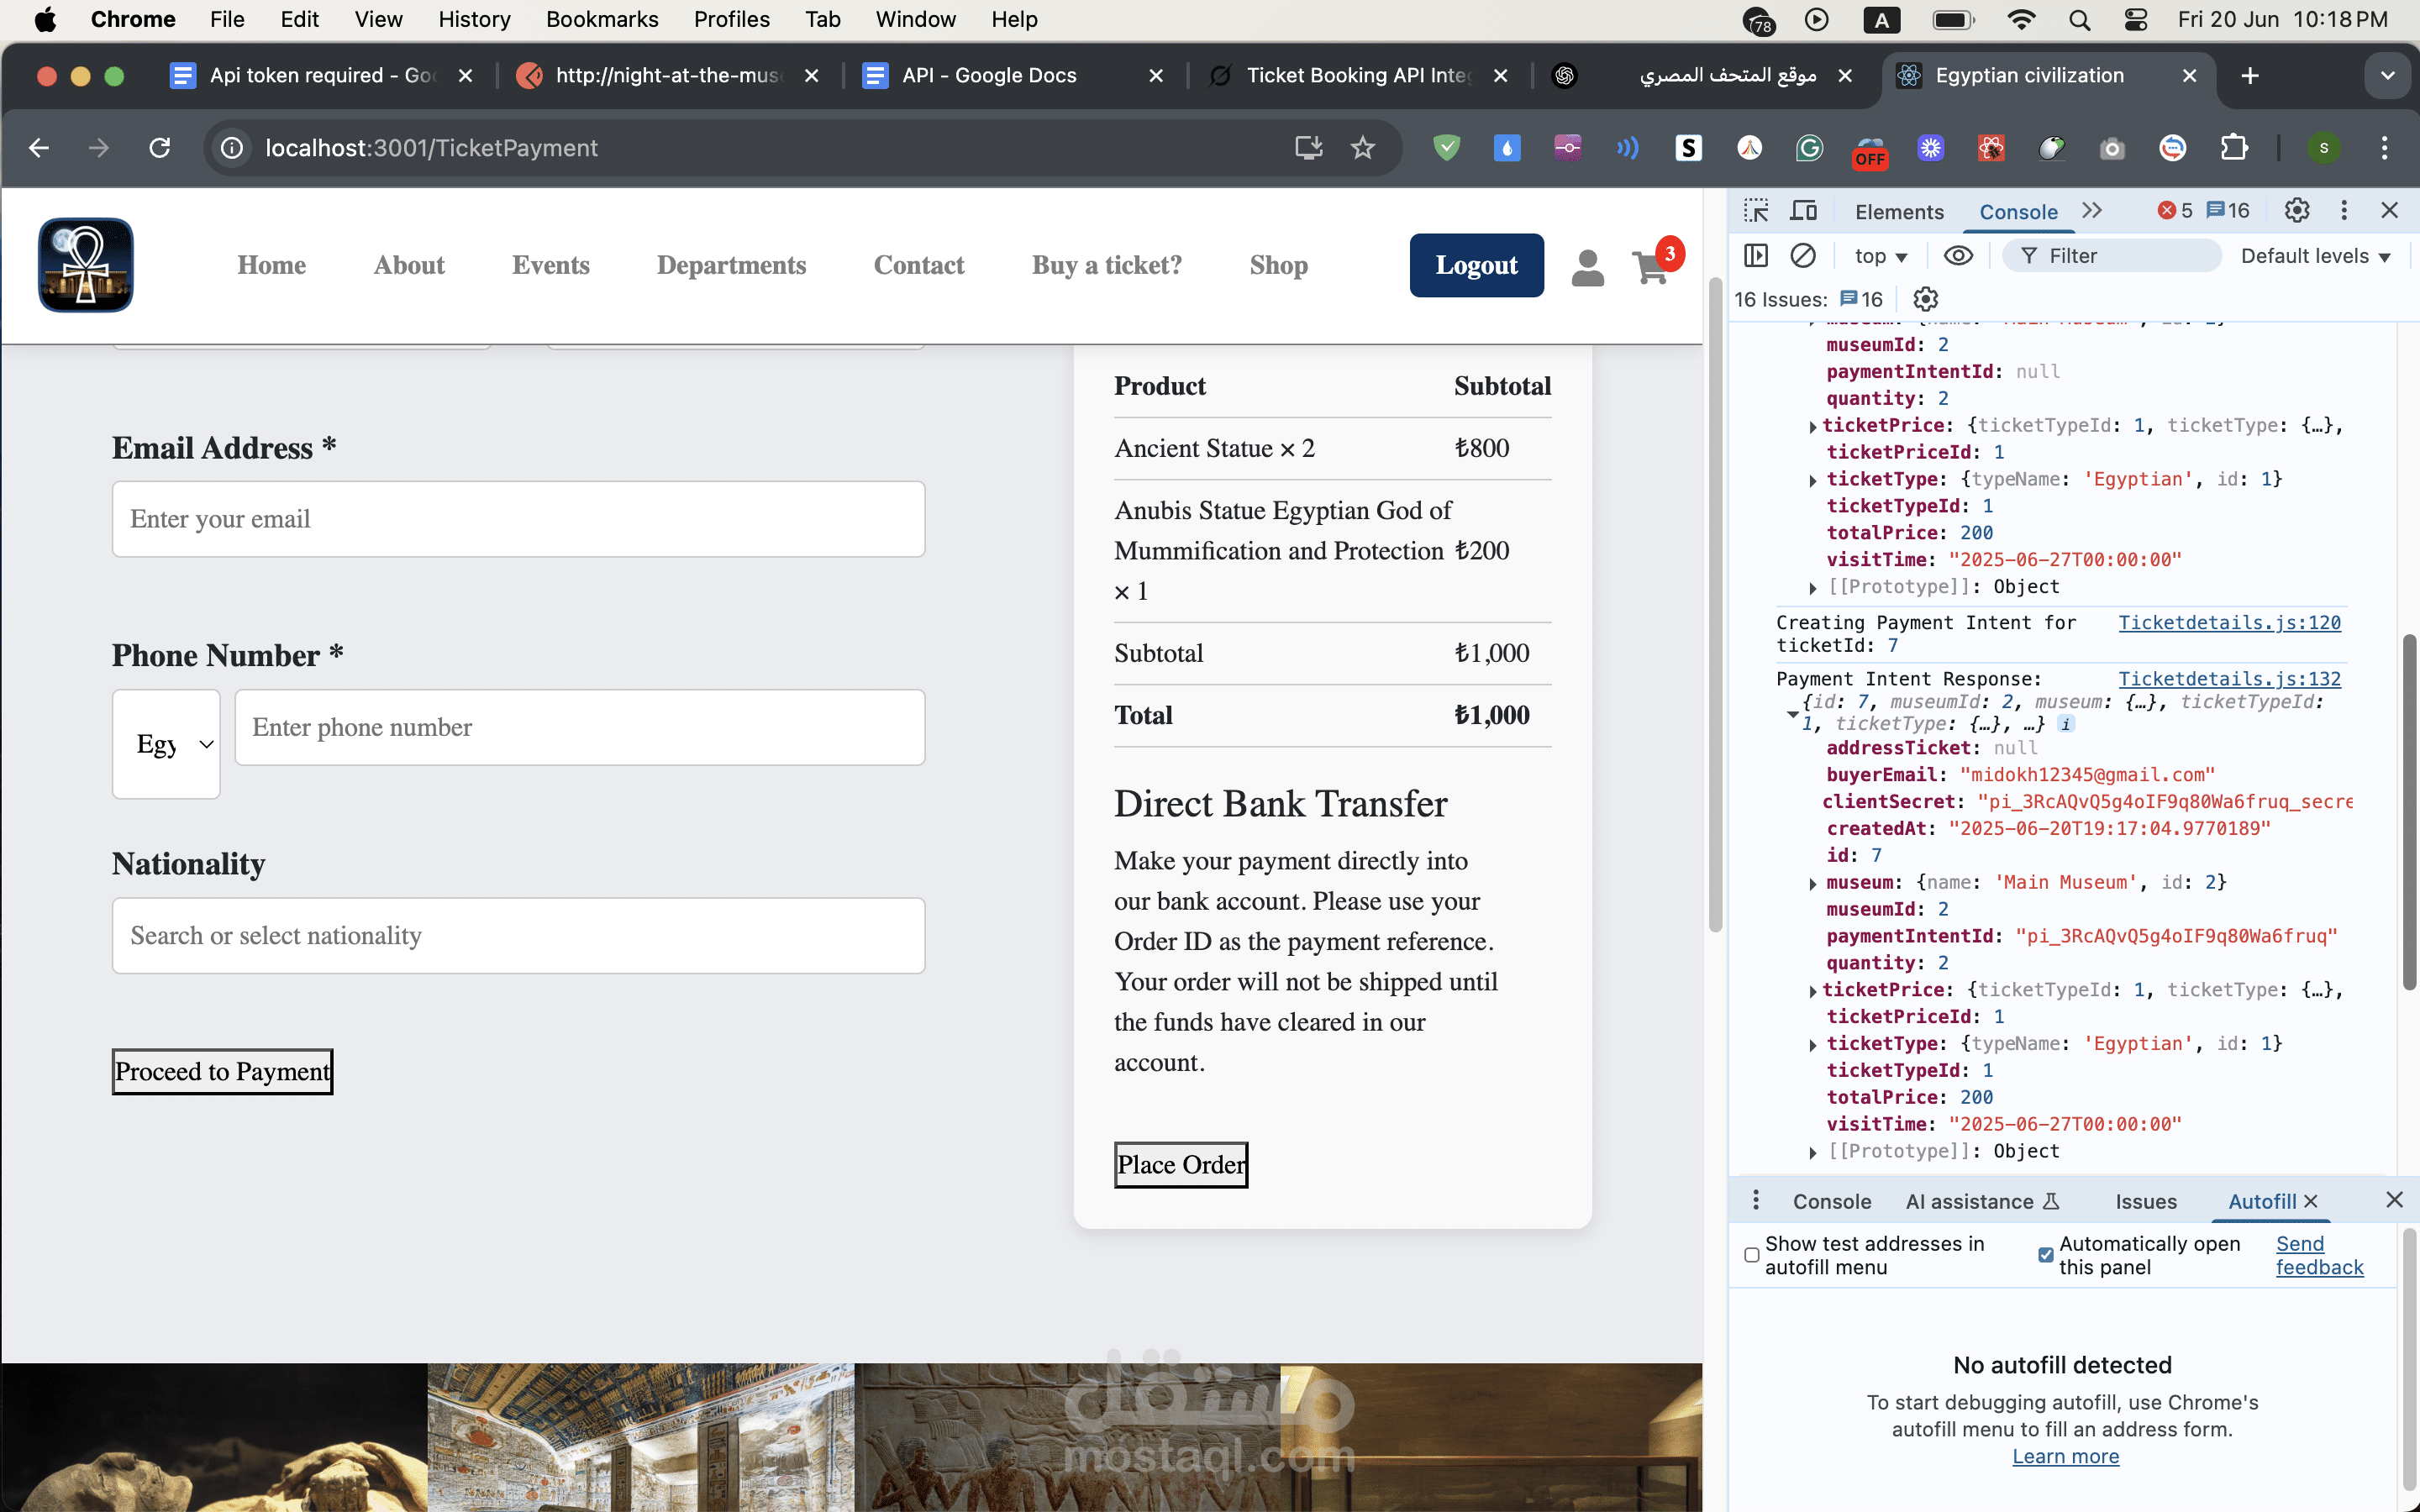Click the 16 issues message badge in the DevTools toolbar
This screenshot has width=2420, height=1512.
pyautogui.click(x=2228, y=210)
